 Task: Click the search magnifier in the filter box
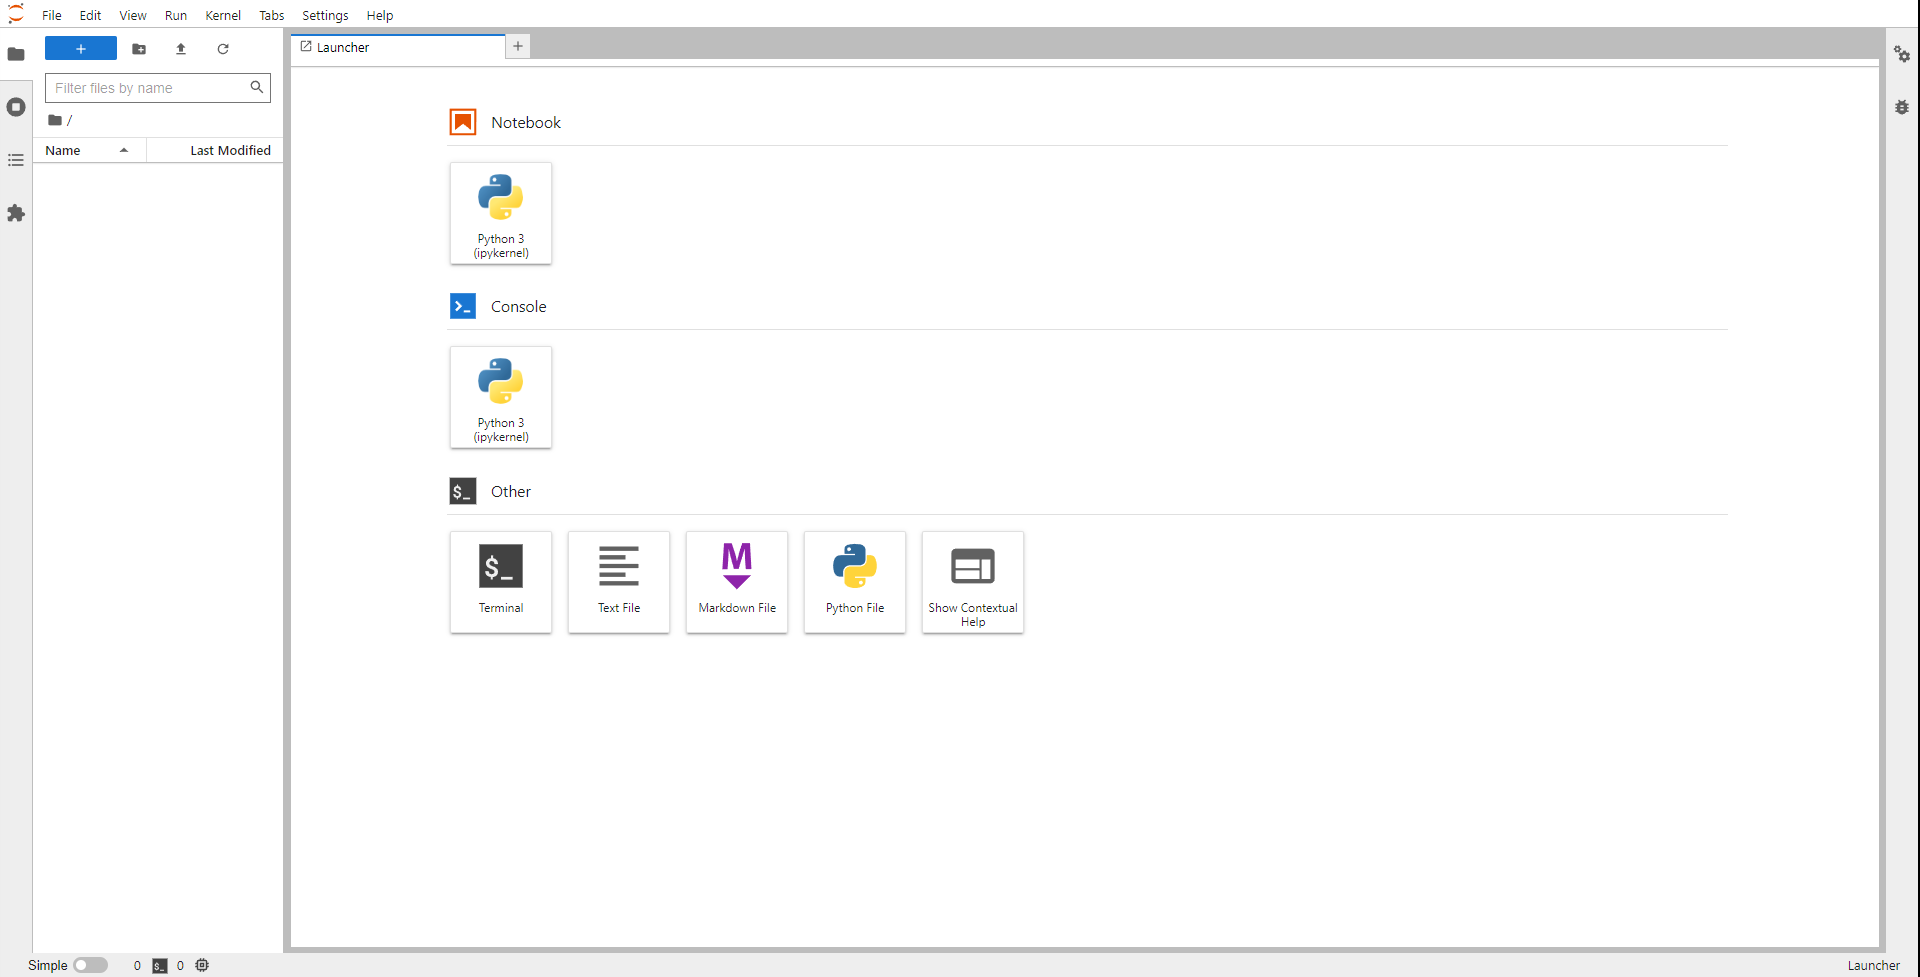257,87
